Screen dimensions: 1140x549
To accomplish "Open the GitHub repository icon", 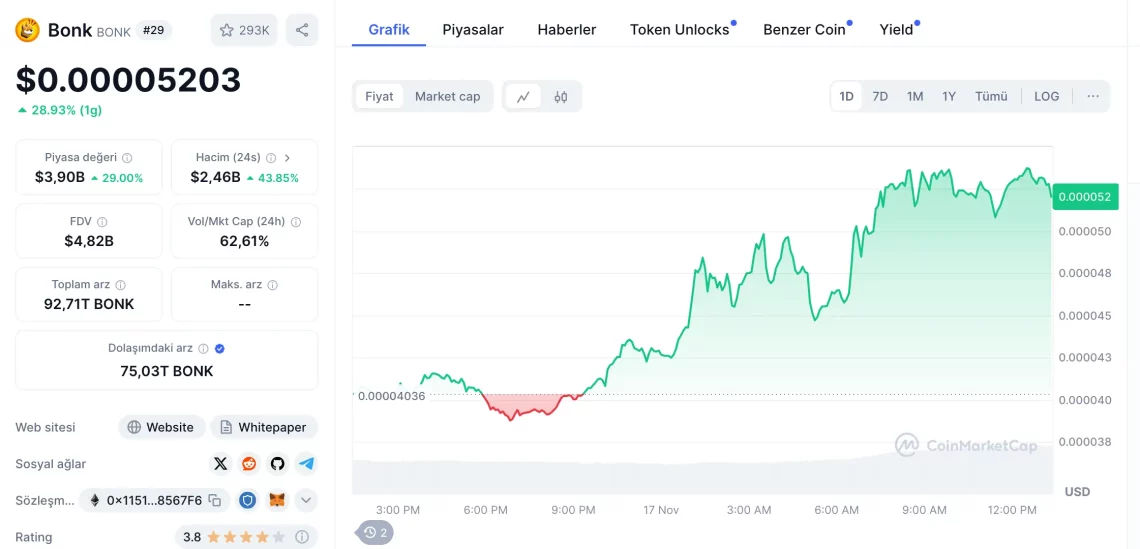I will [277, 464].
